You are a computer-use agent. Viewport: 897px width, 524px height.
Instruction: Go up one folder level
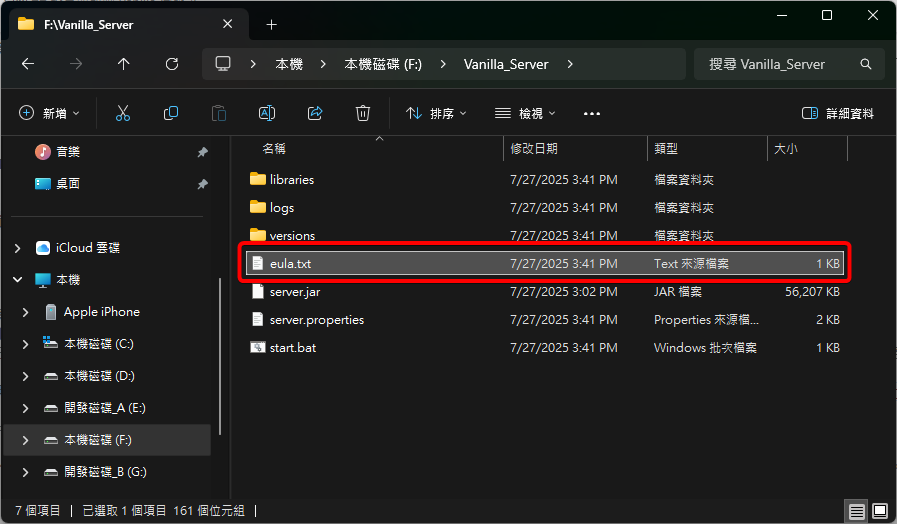point(124,64)
